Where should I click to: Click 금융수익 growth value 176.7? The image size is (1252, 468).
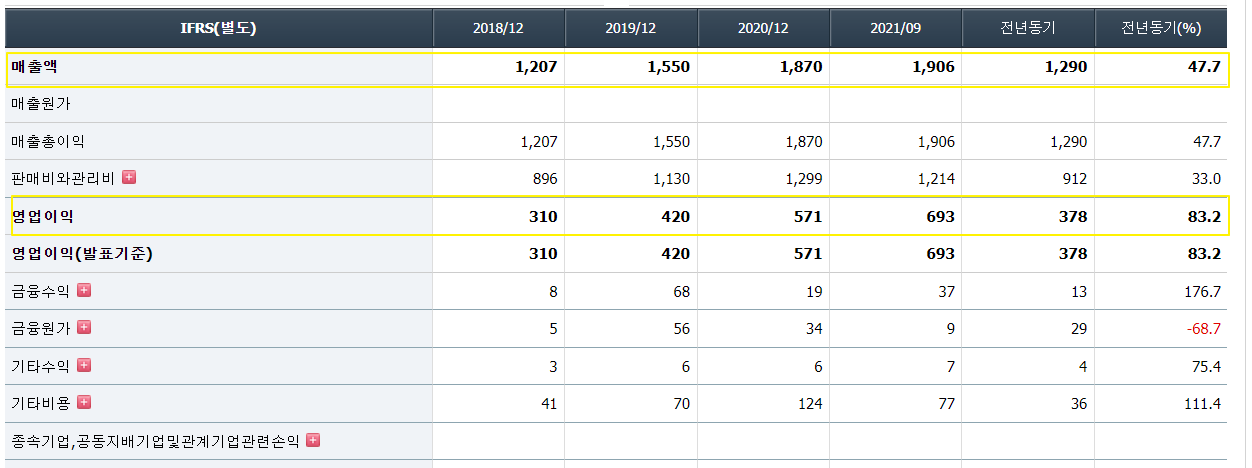pos(1203,291)
